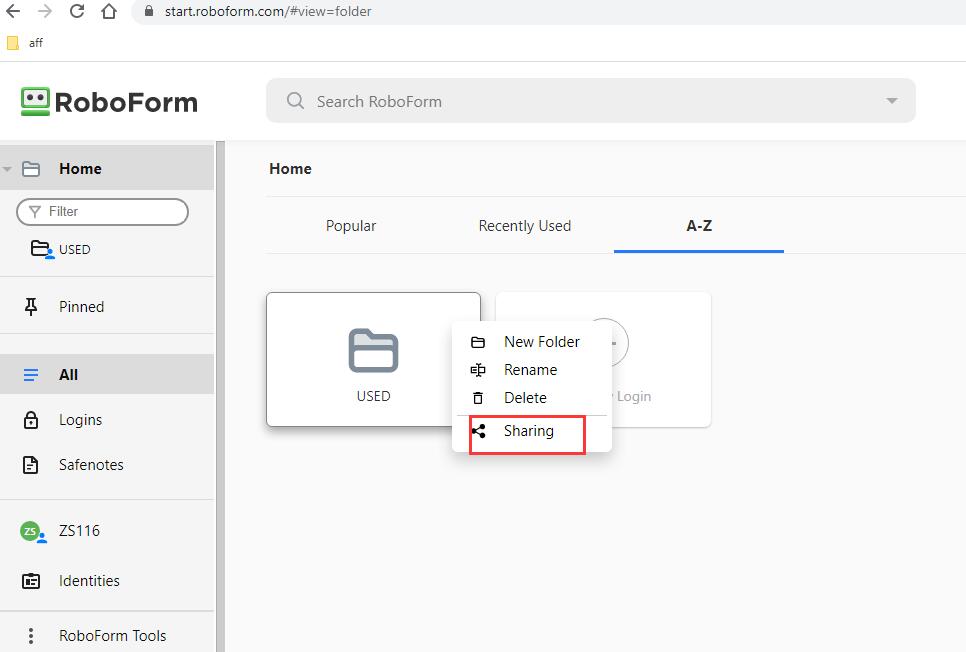Switch to the Popular tab
Viewport: 966px width, 652px height.
click(x=351, y=226)
